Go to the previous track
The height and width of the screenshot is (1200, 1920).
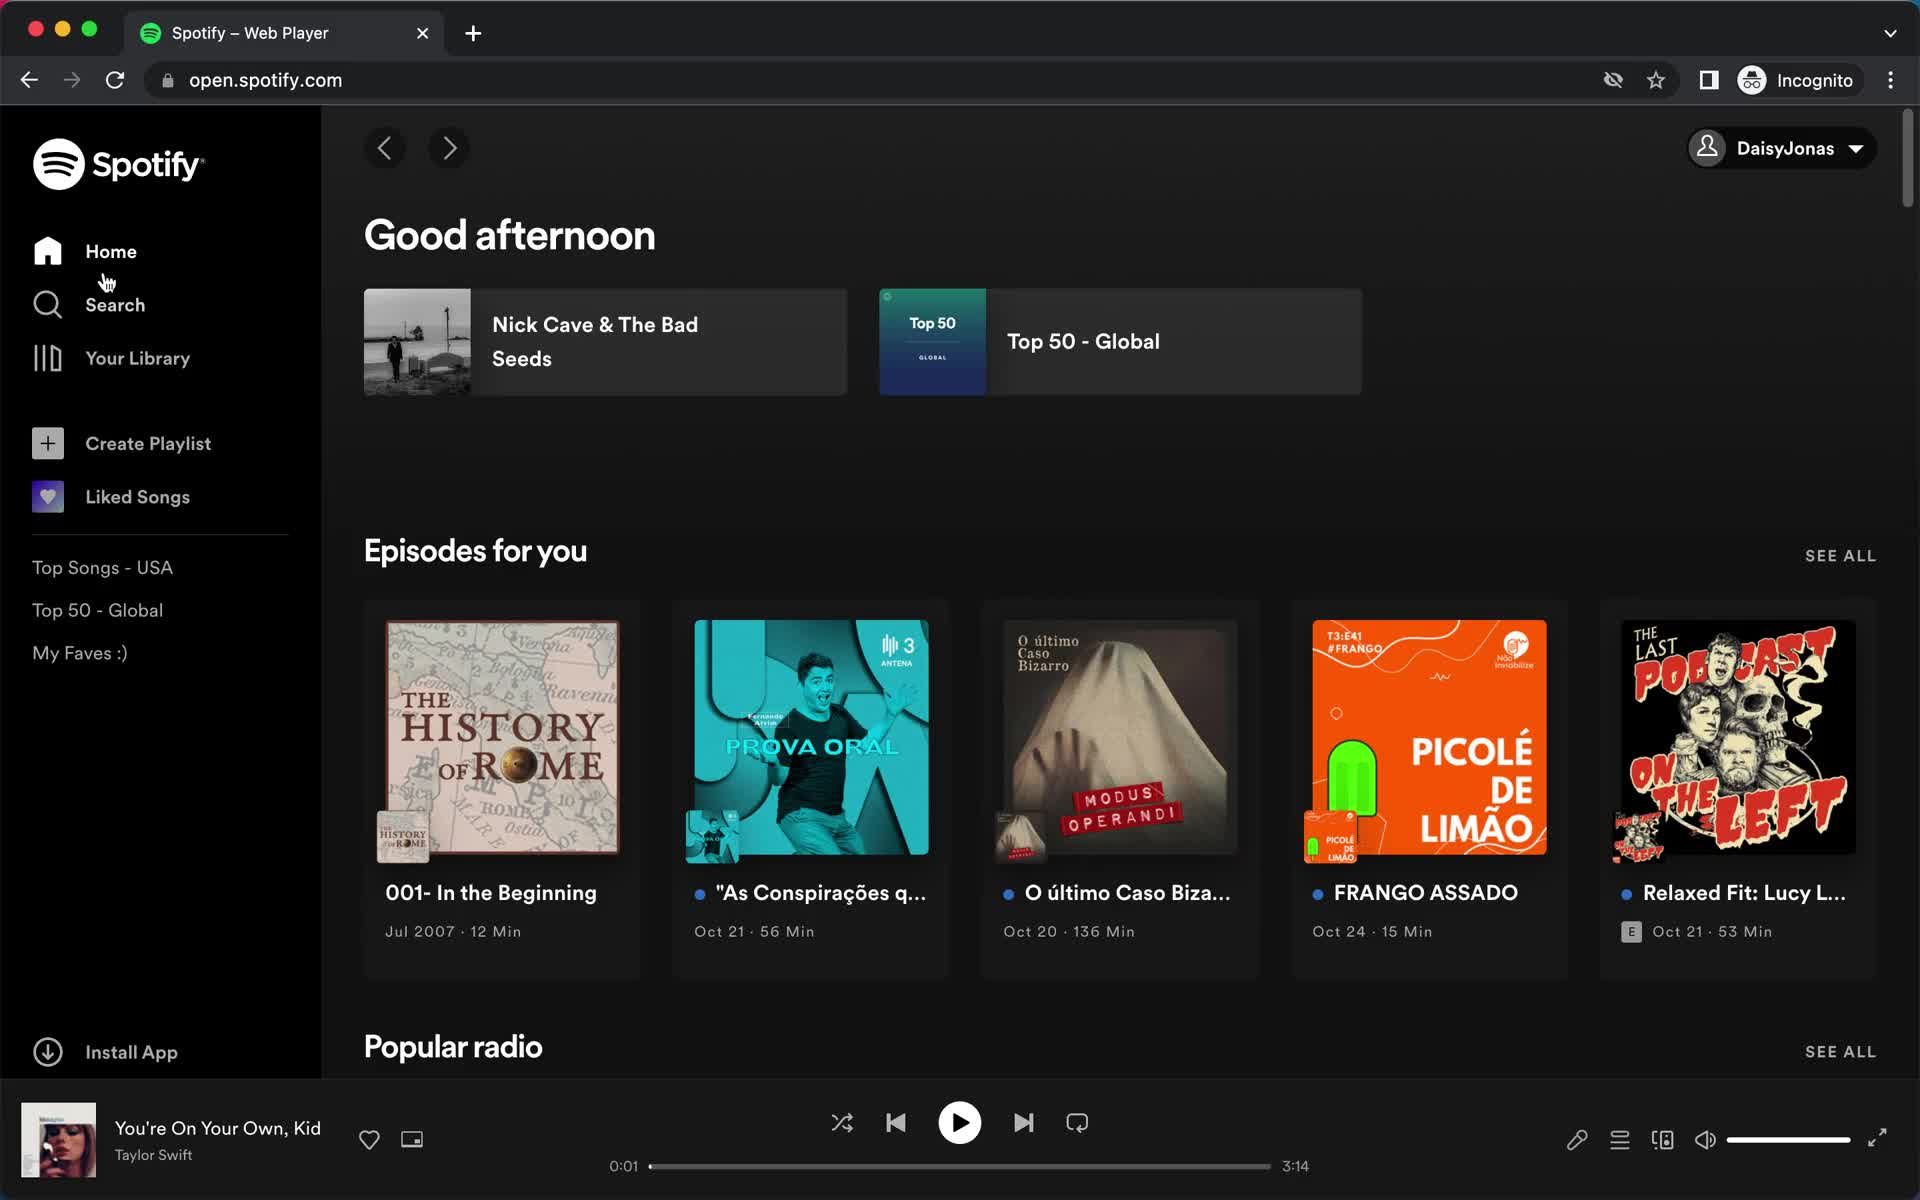(x=896, y=1123)
